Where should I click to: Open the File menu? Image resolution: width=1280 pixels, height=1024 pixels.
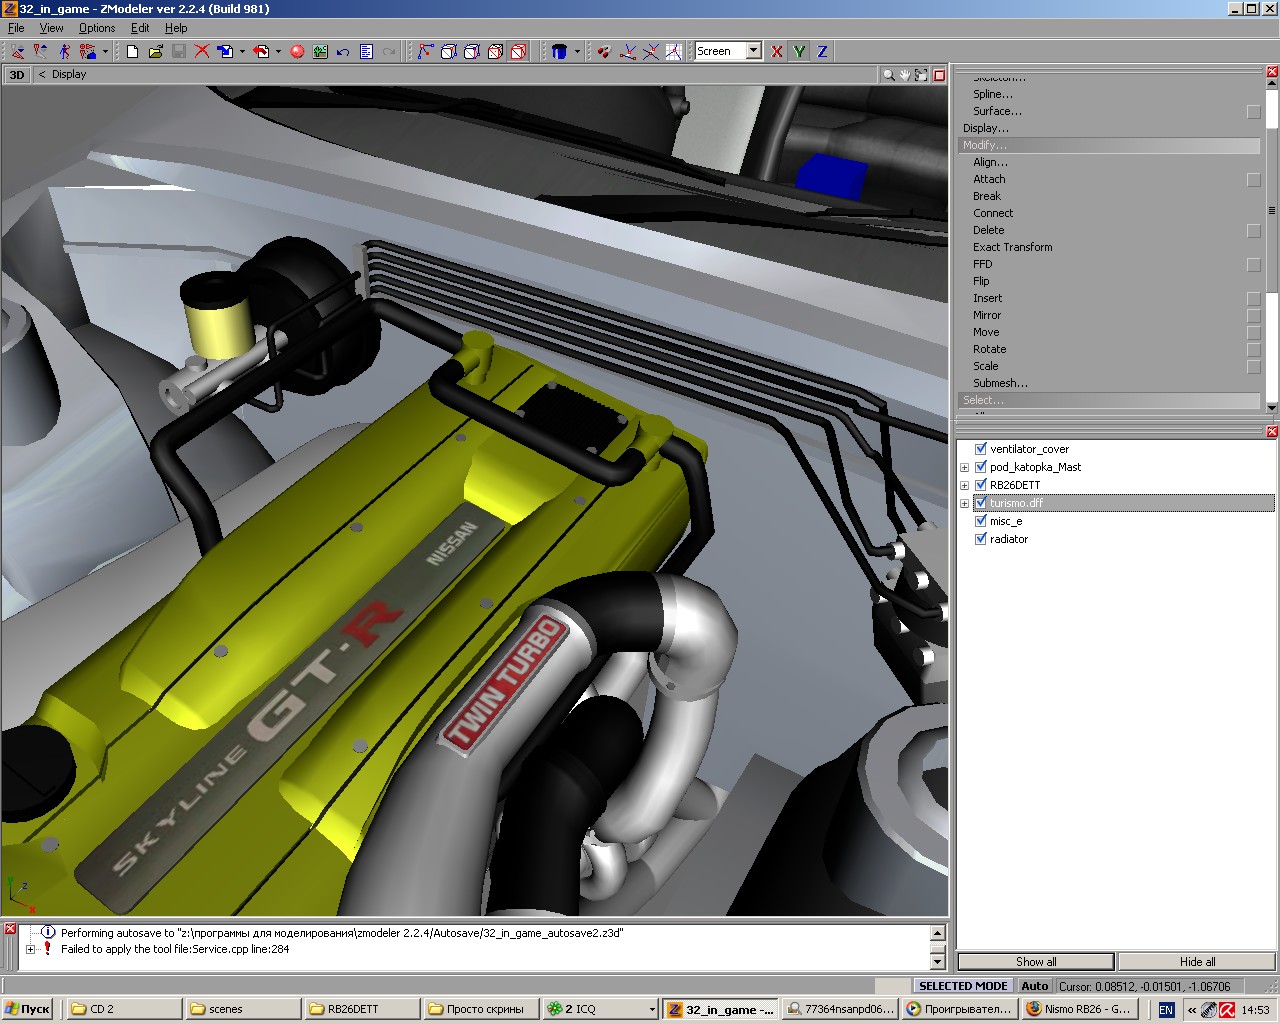[x=16, y=28]
